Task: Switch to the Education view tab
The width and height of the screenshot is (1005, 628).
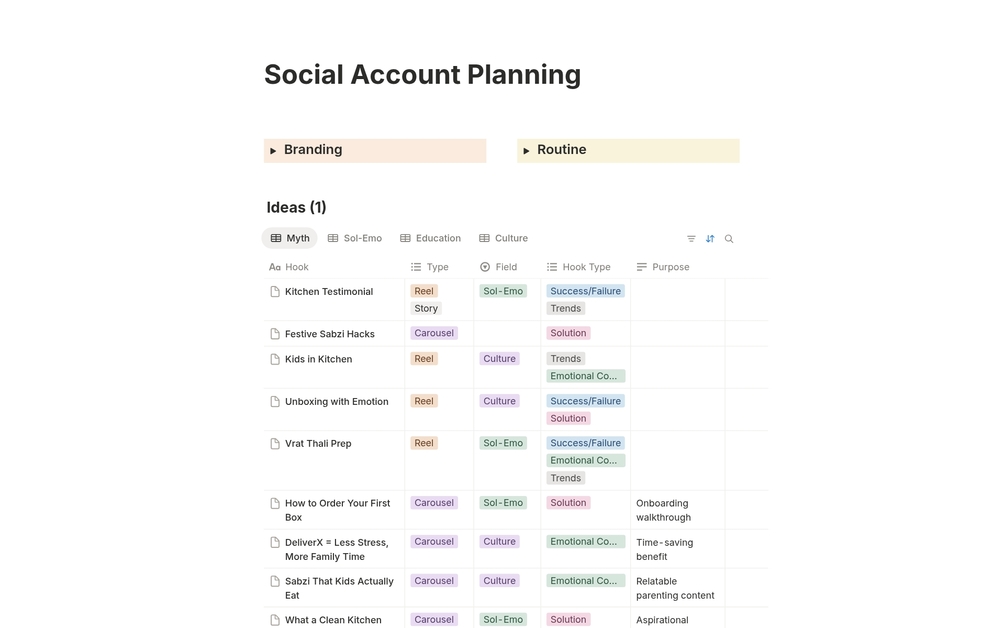Action: click(x=430, y=238)
